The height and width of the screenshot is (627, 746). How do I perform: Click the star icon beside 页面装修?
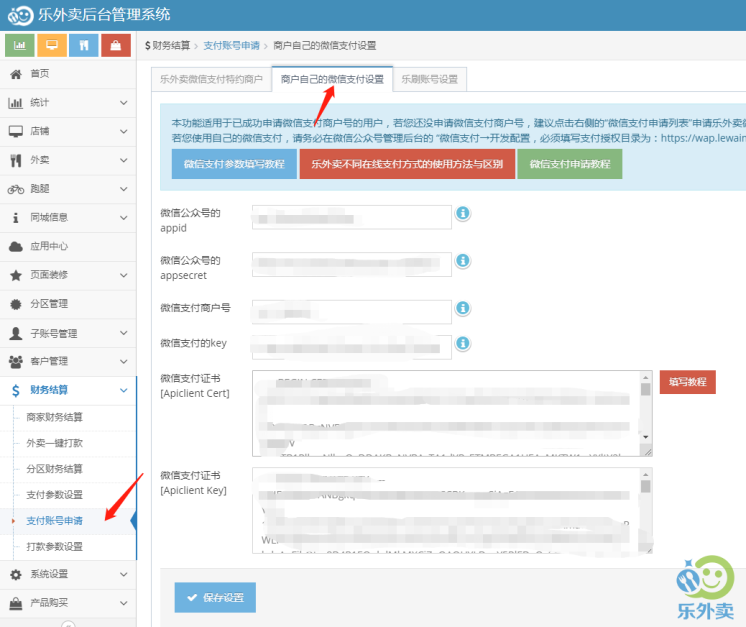coord(16,275)
